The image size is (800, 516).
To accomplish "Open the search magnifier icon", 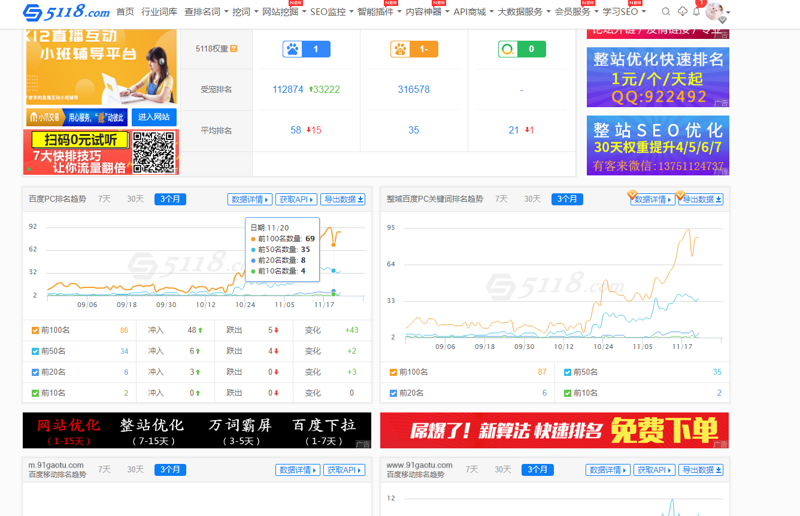I will click(666, 11).
